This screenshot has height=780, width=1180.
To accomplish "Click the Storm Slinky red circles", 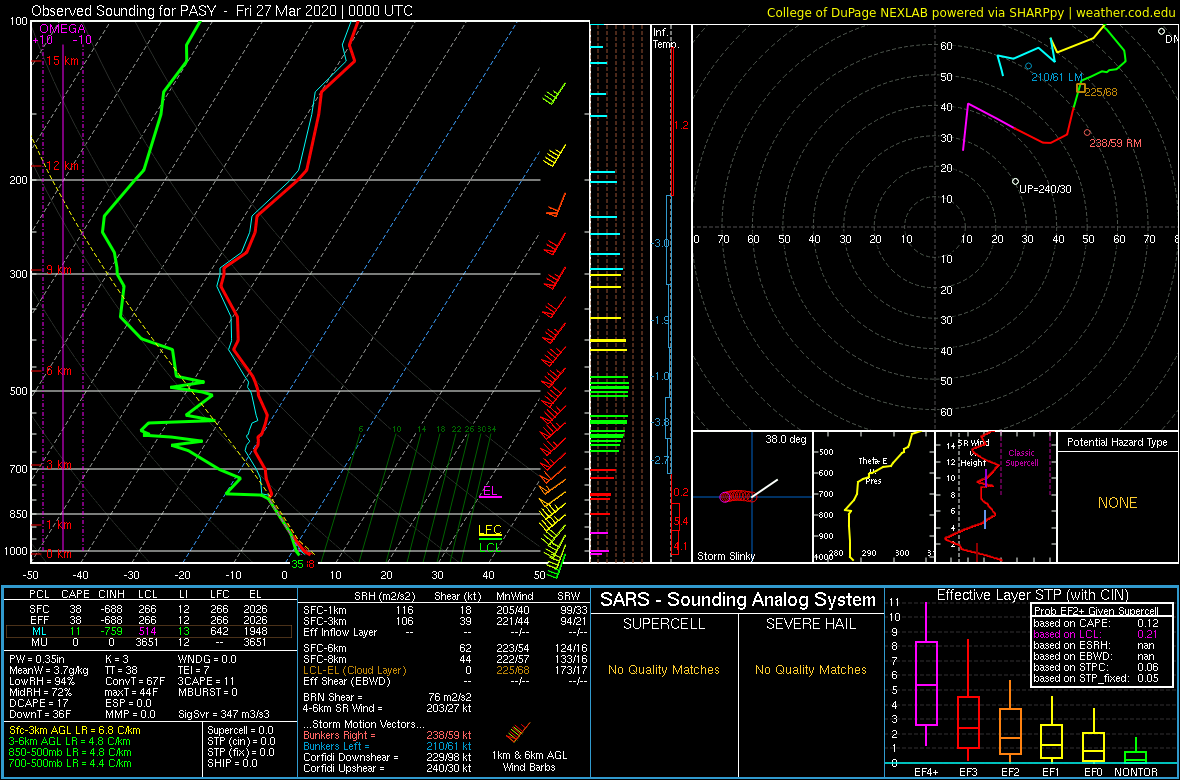I will pos(737,496).
